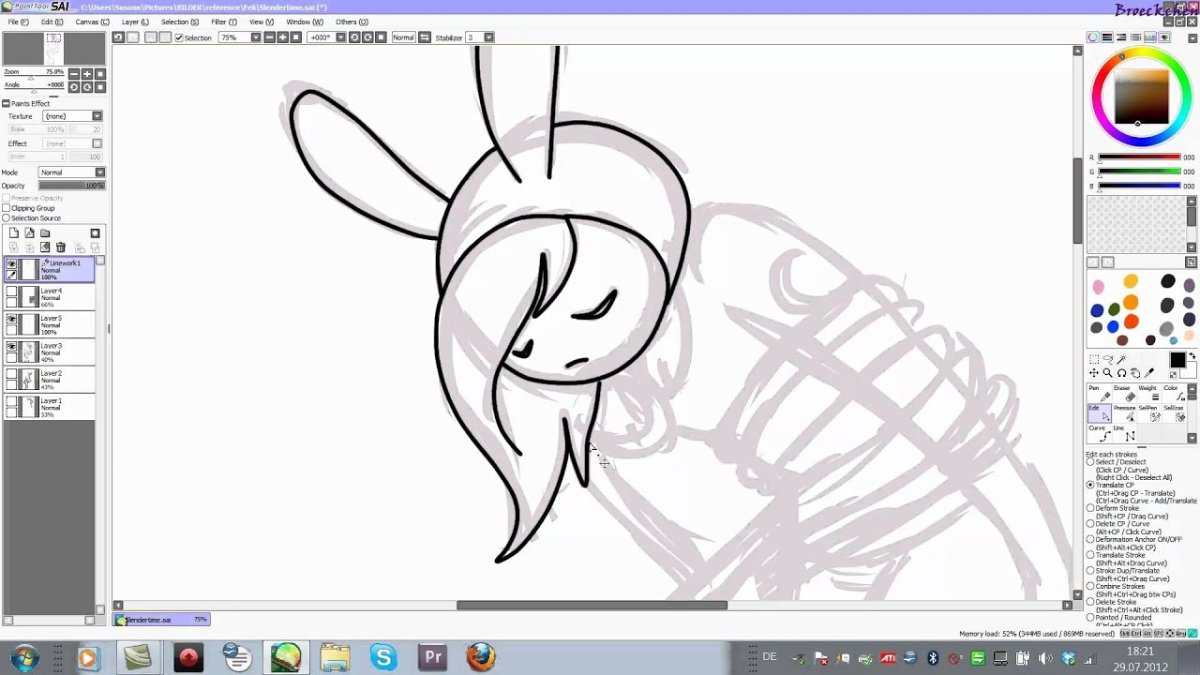Choose the Curve stroke tool

pos(1098,435)
